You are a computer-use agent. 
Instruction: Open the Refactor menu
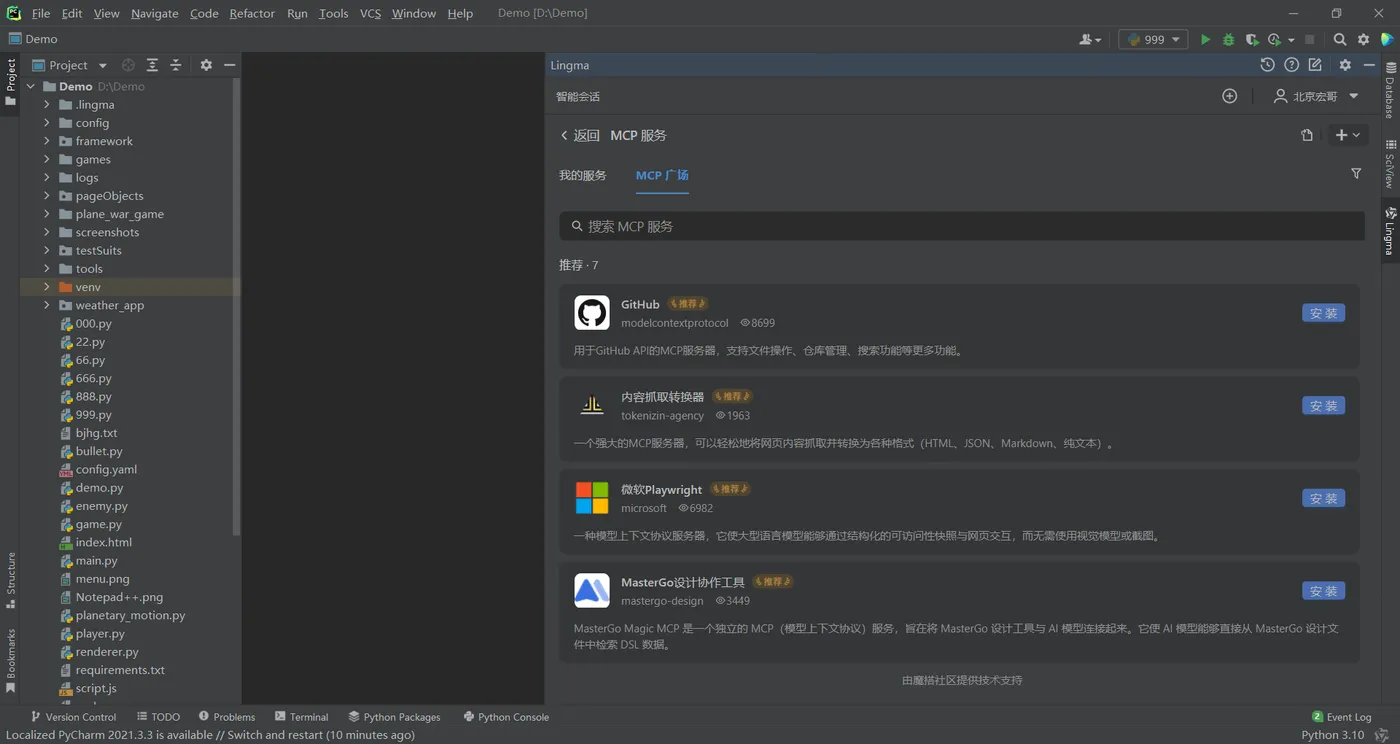pos(252,13)
